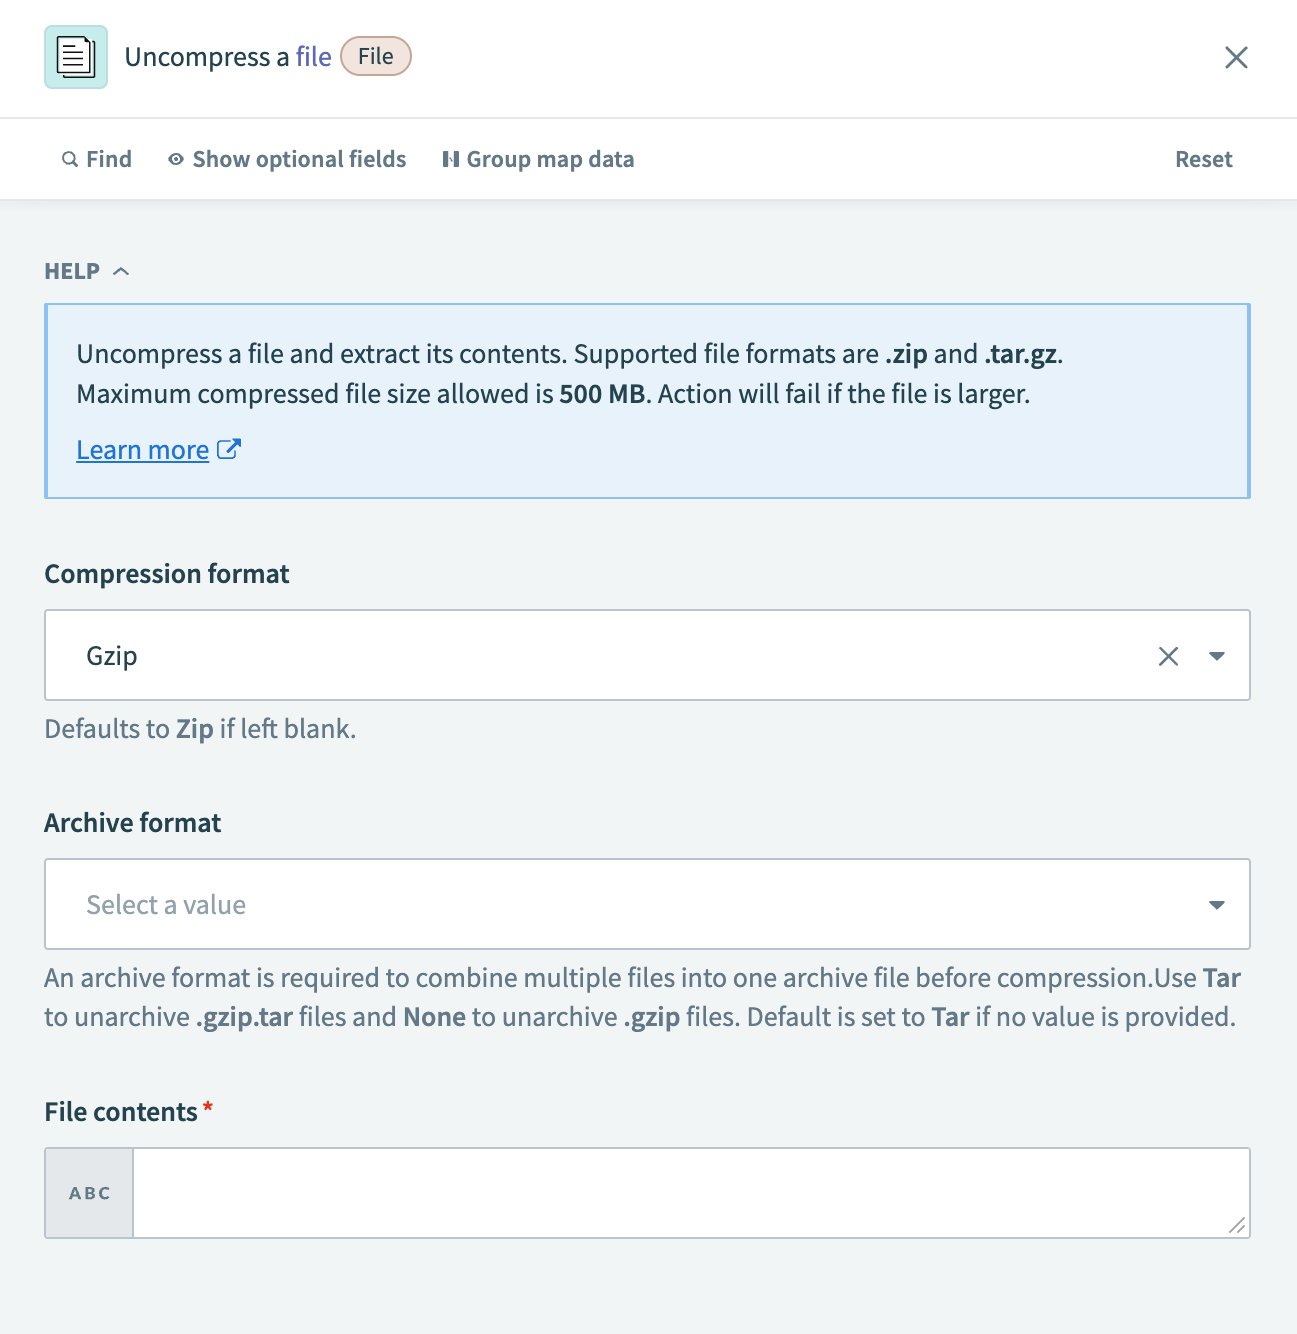This screenshot has width=1297, height=1334.
Task: Click the blue 'file' word in title
Action: 313,57
